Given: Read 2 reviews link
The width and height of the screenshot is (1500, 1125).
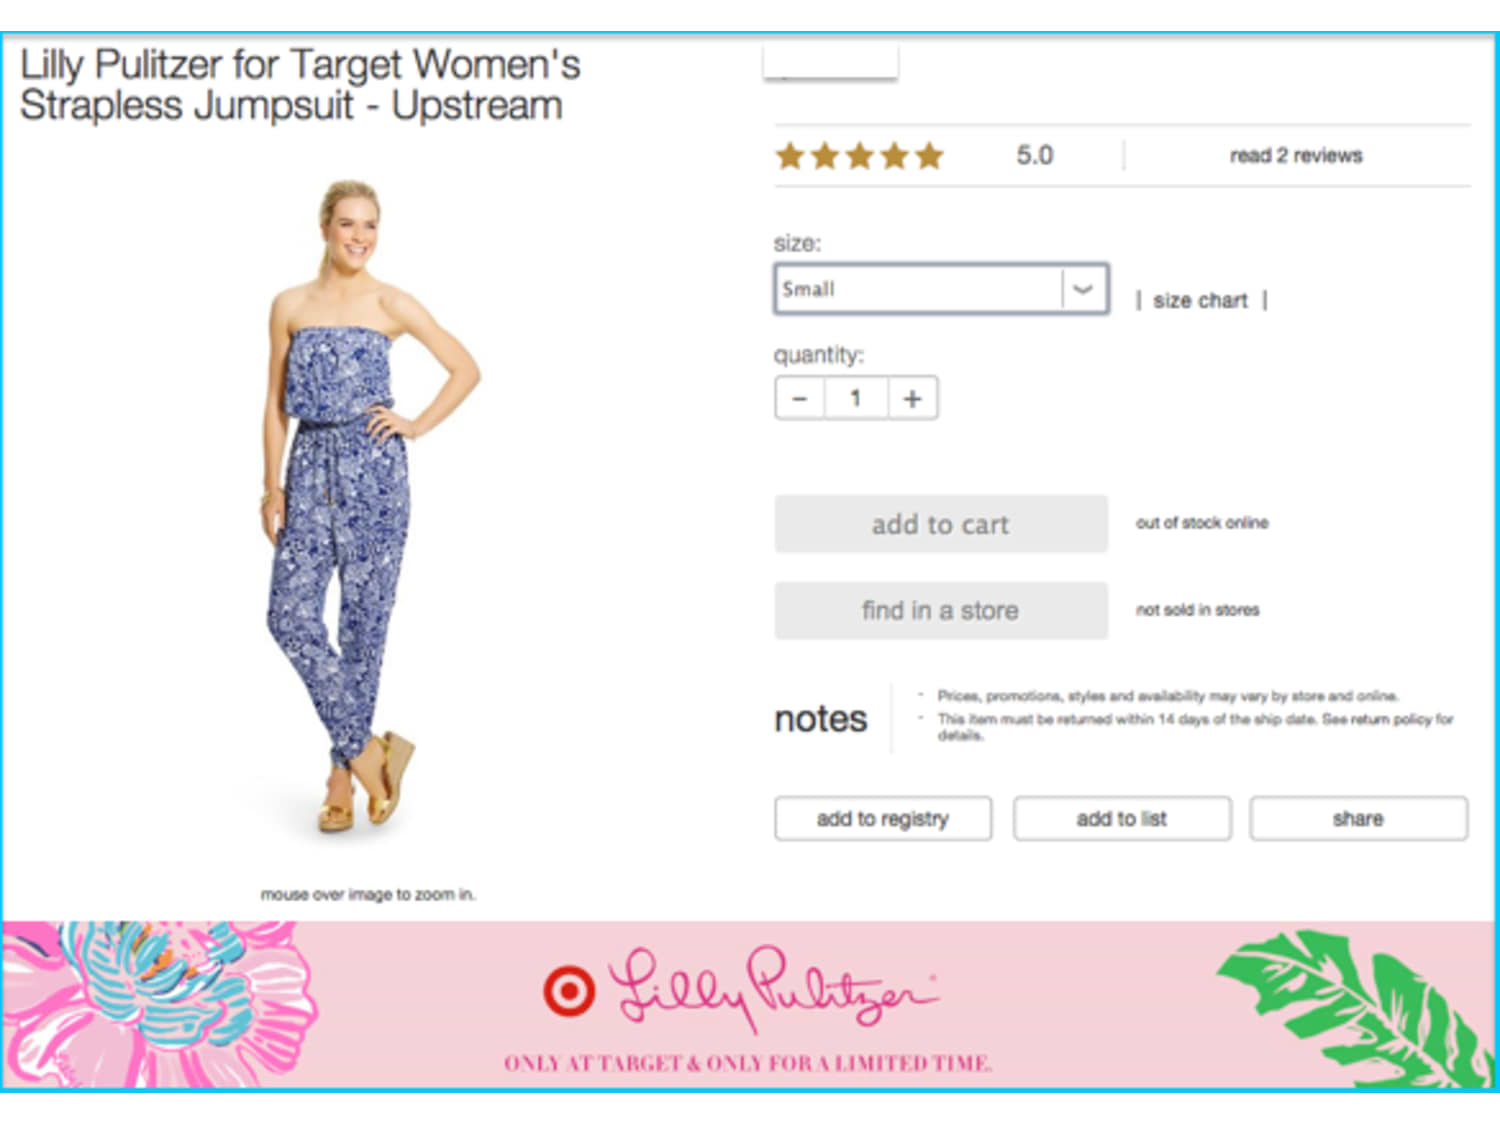Looking at the screenshot, I should tap(1296, 155).
